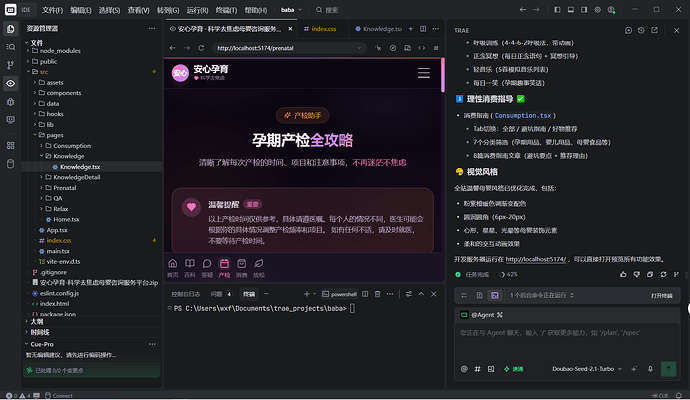Click the preview page vertical scrollbar

click(443, 75)
